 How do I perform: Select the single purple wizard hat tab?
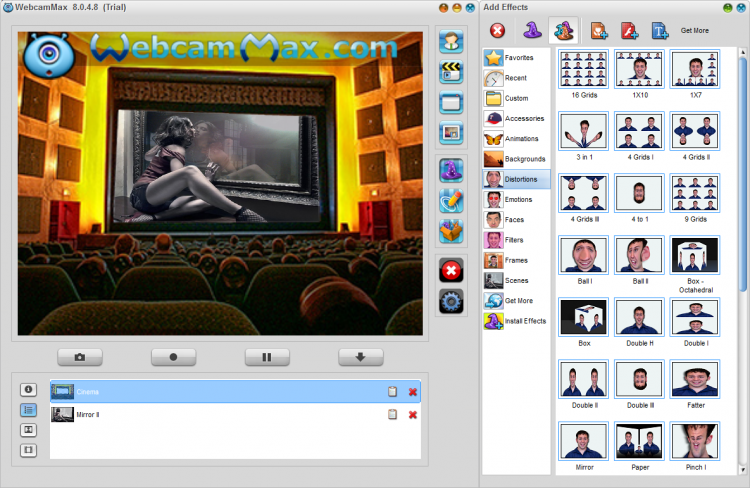[532, 30]
